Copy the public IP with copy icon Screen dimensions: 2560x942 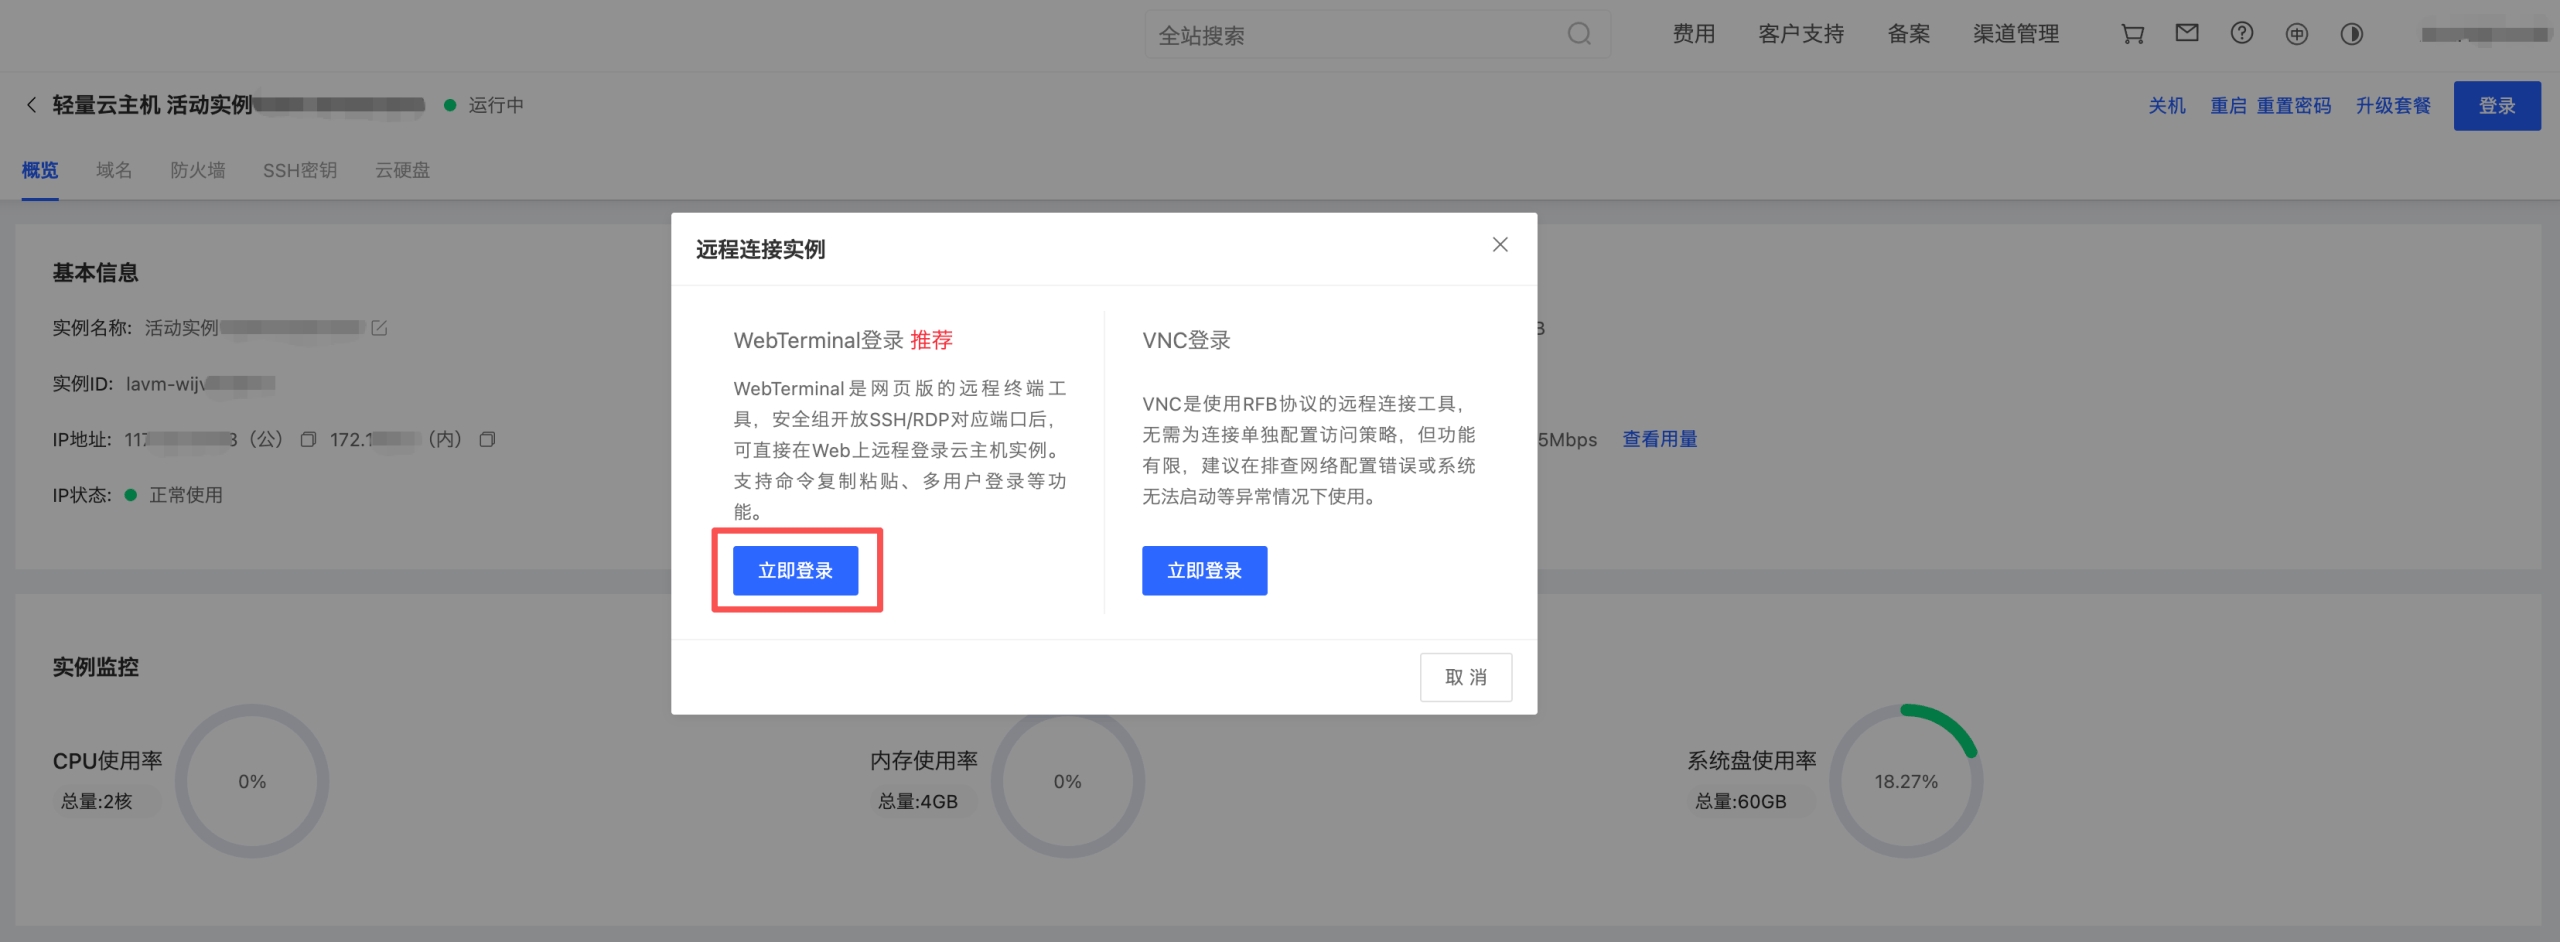[309, 438]
